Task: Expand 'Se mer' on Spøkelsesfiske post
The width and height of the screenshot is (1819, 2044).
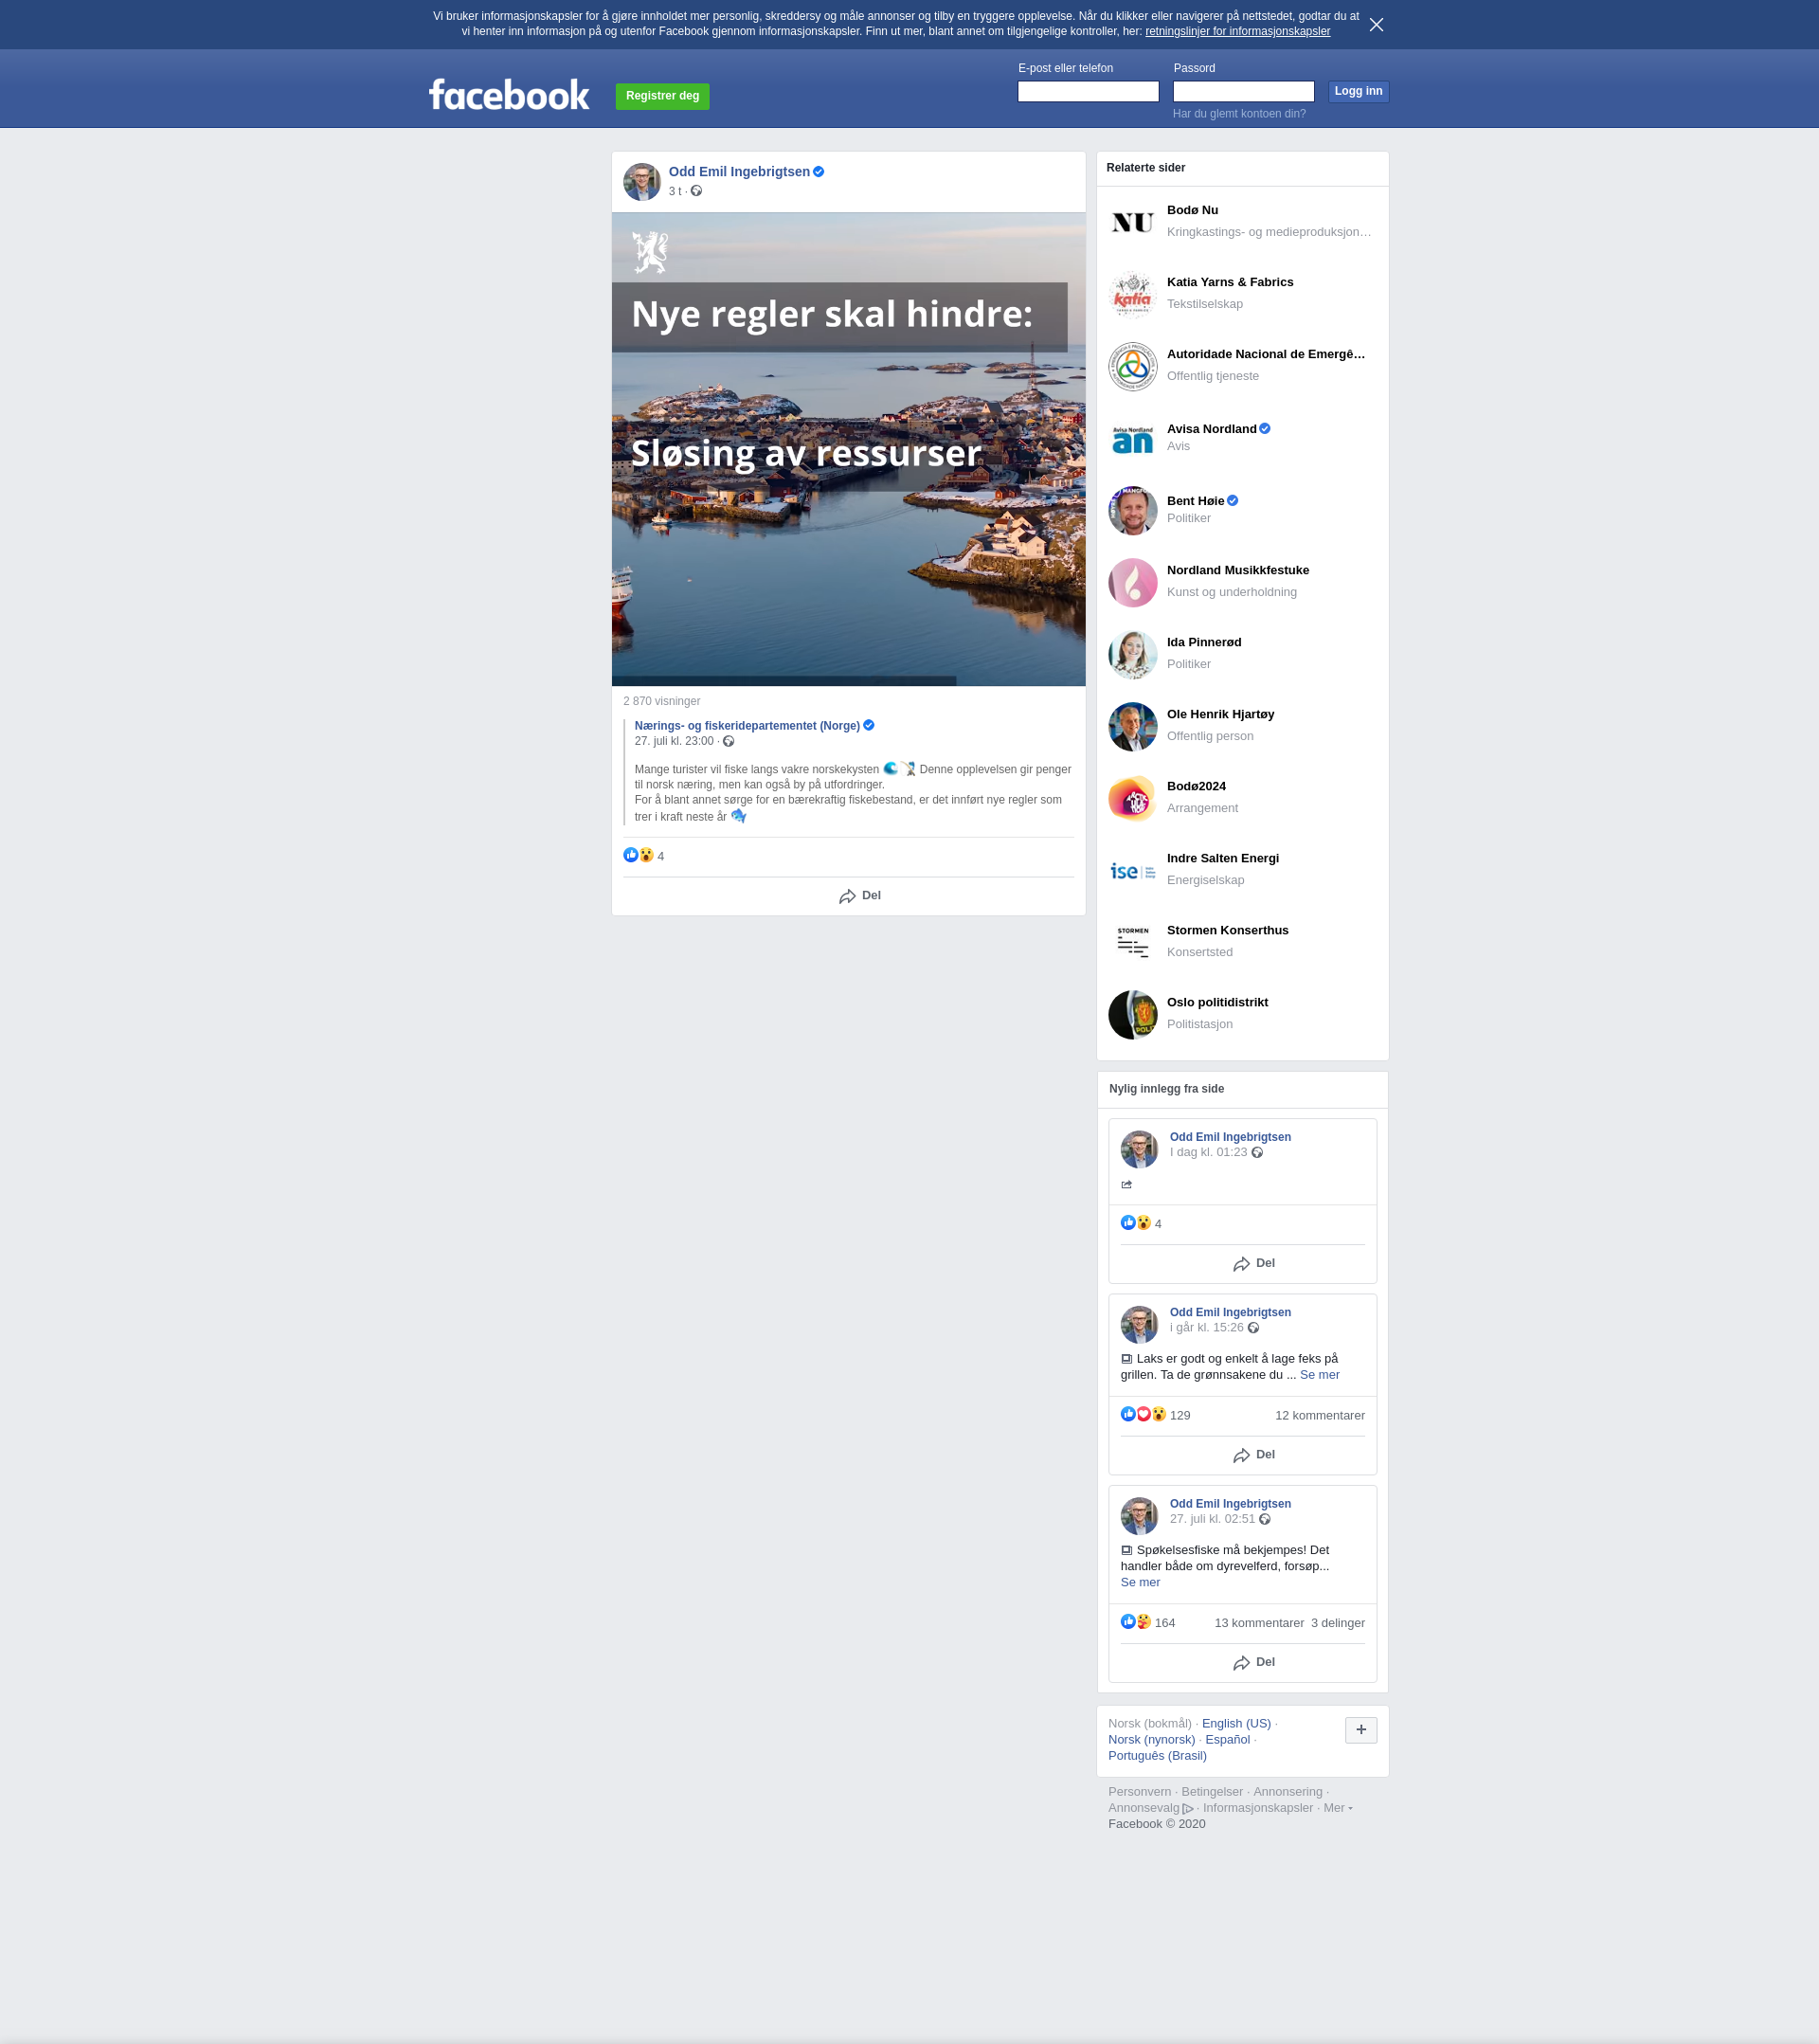Action: [1140, 1582]
